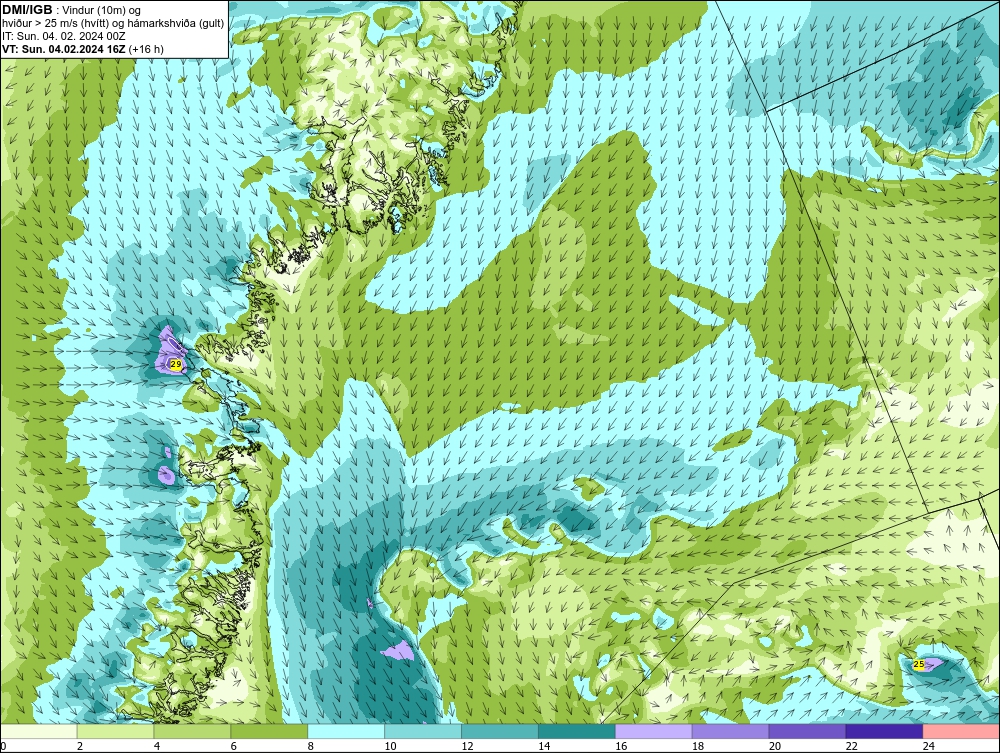Viewport: 1000px width, 753px height.
Task: Select the 4–6 m/s green legend swatch
Action: [192, 731]
